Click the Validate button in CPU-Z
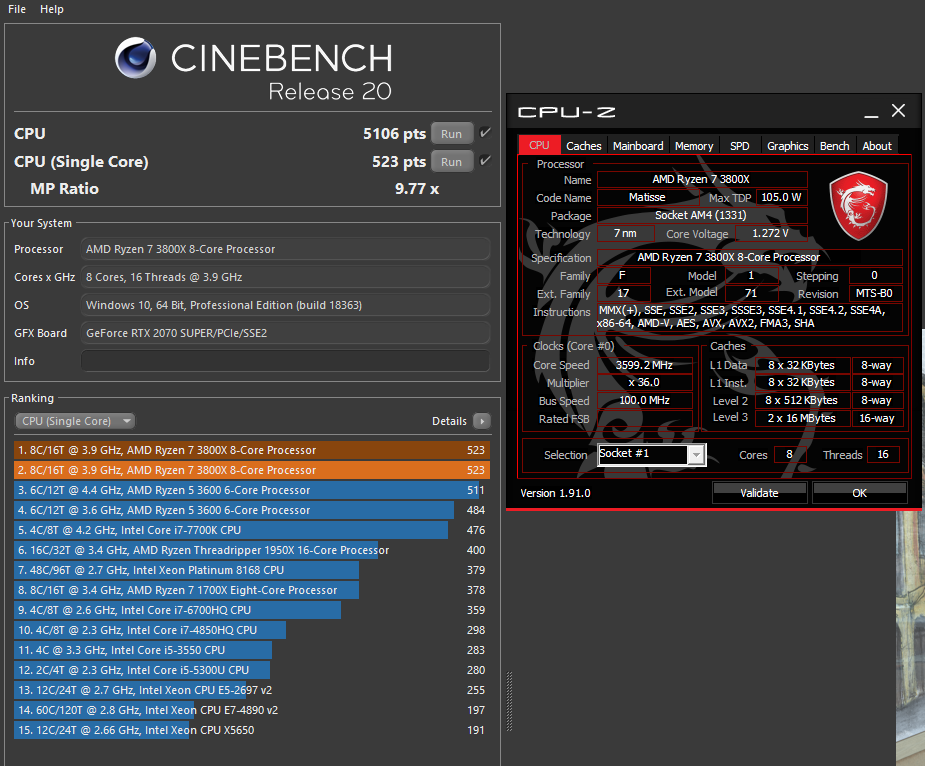 point(759,493)
